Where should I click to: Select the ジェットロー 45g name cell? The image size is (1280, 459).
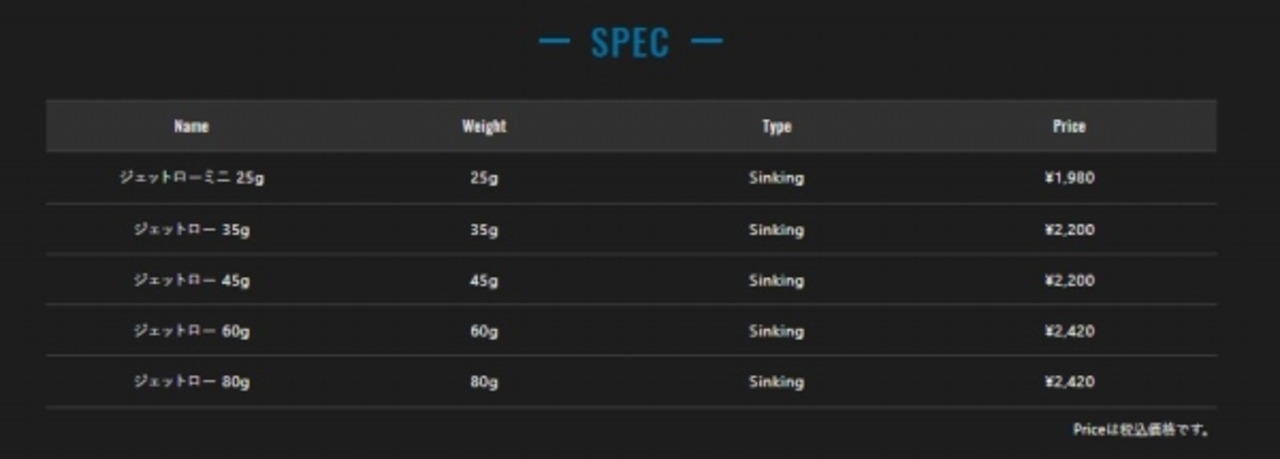pos(191,281)
